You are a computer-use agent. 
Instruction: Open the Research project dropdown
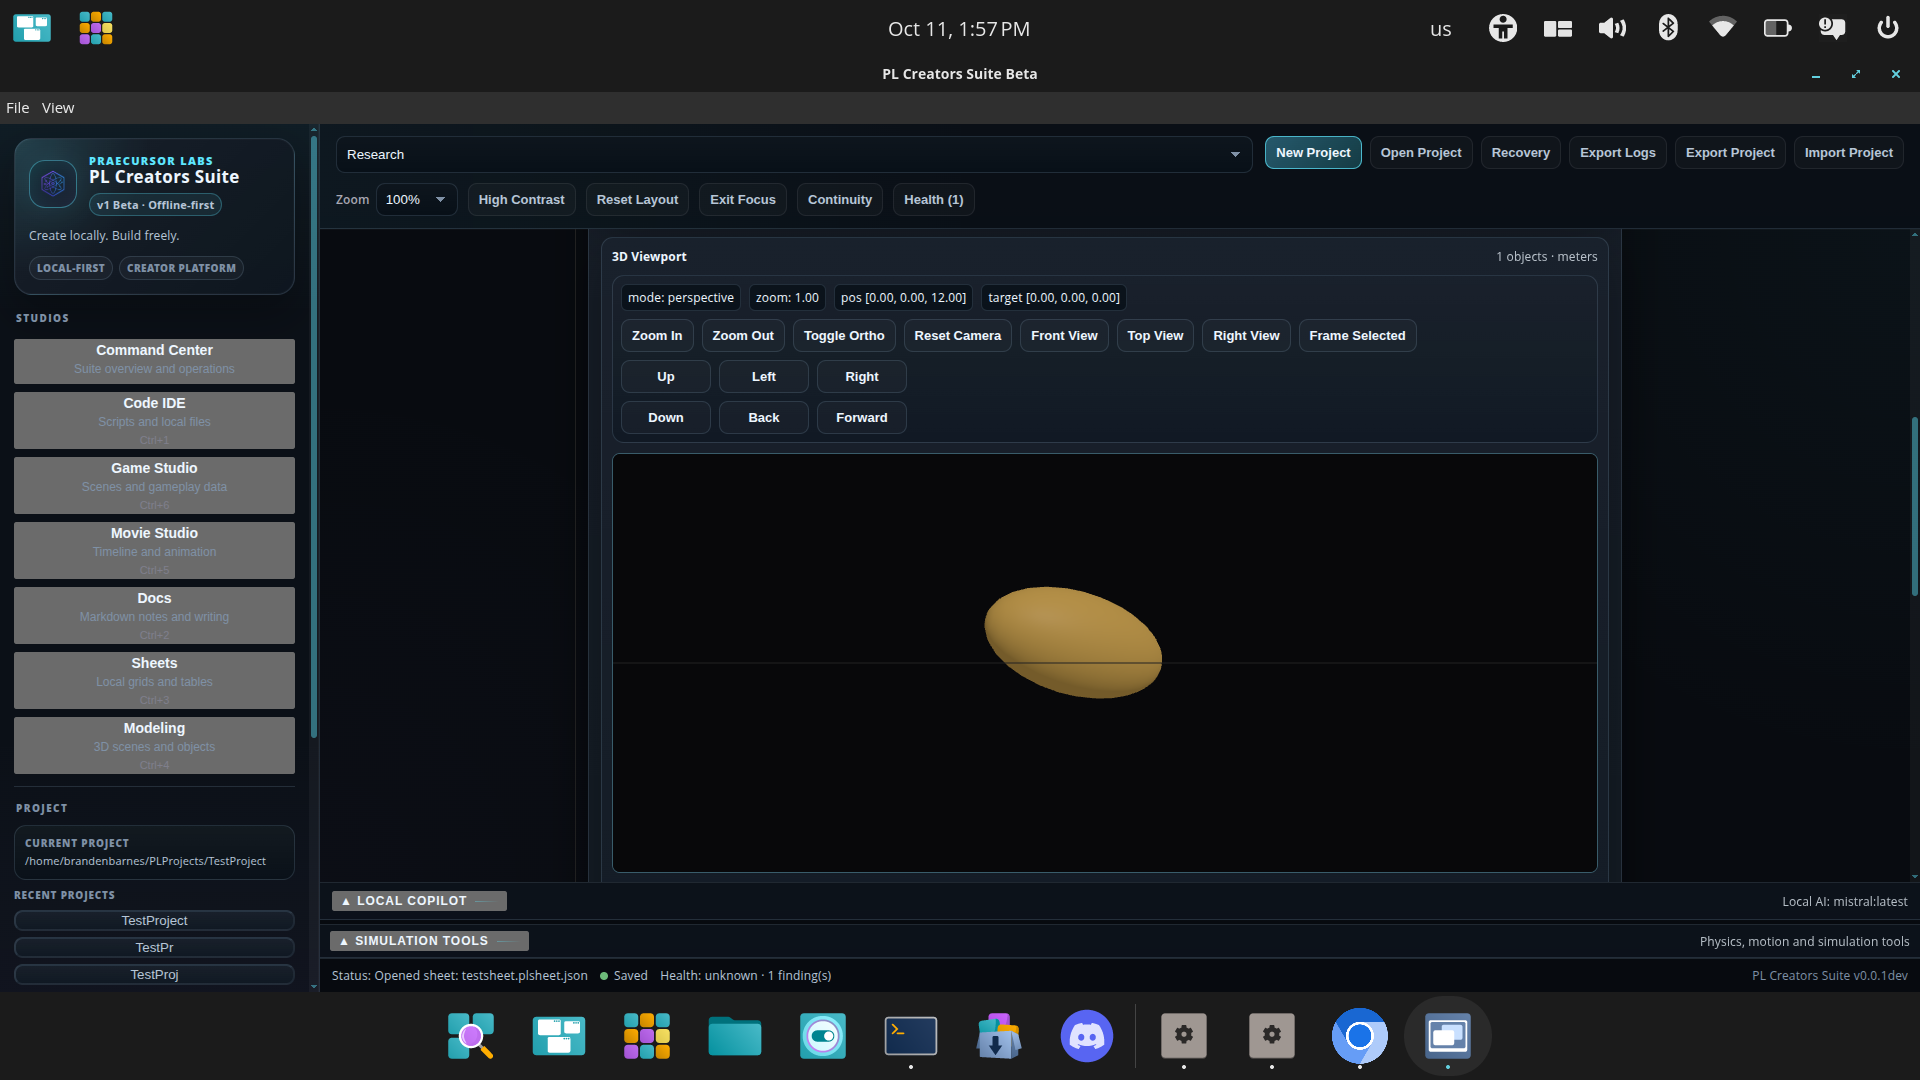pyautogui.click(x=794, y=155)
